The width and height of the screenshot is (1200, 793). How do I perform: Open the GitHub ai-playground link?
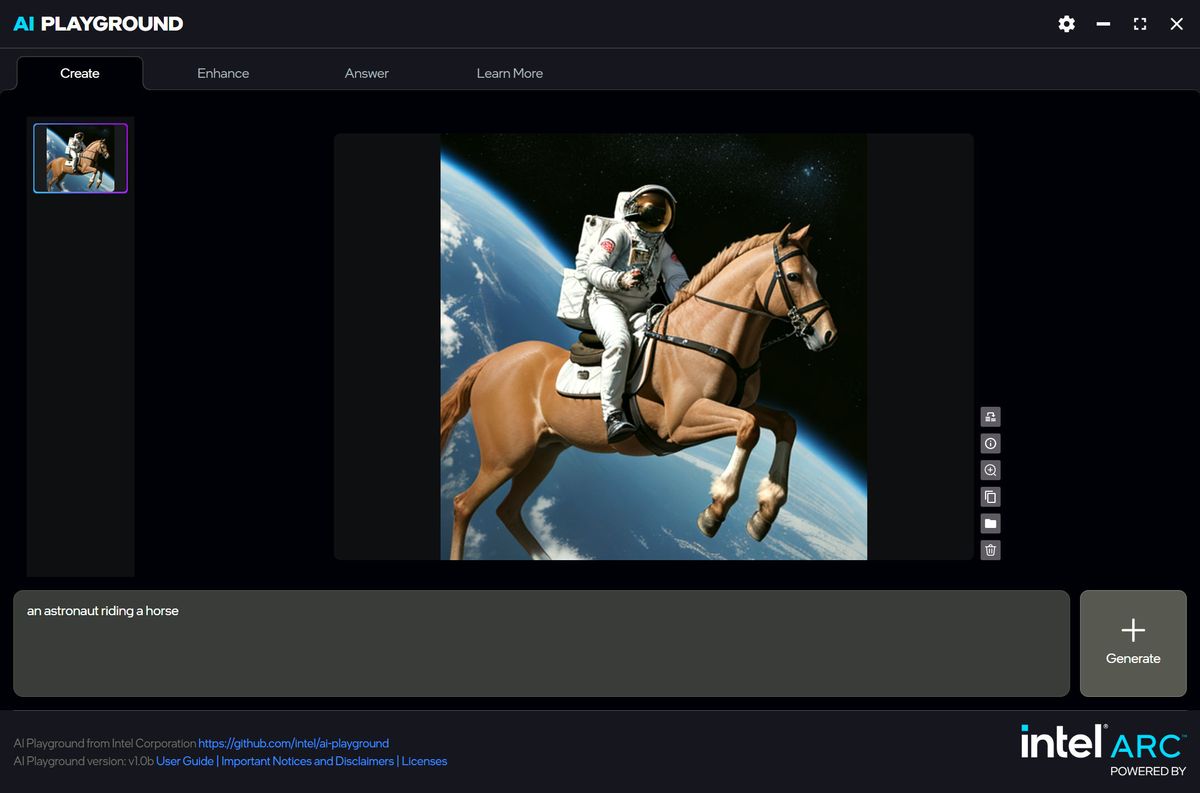pos(293,743)
